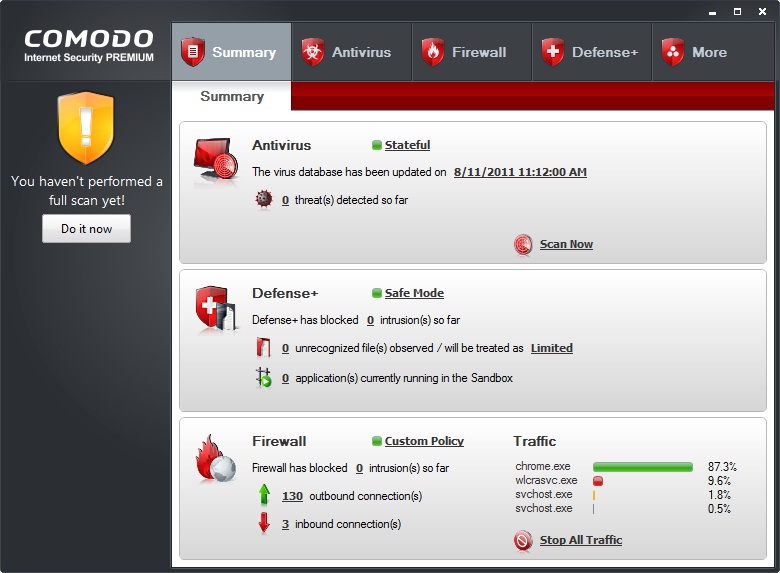This screenshot has height=573, width=780.
Task: Go to the Defense+ tab
Action: [x=592, y=52]
